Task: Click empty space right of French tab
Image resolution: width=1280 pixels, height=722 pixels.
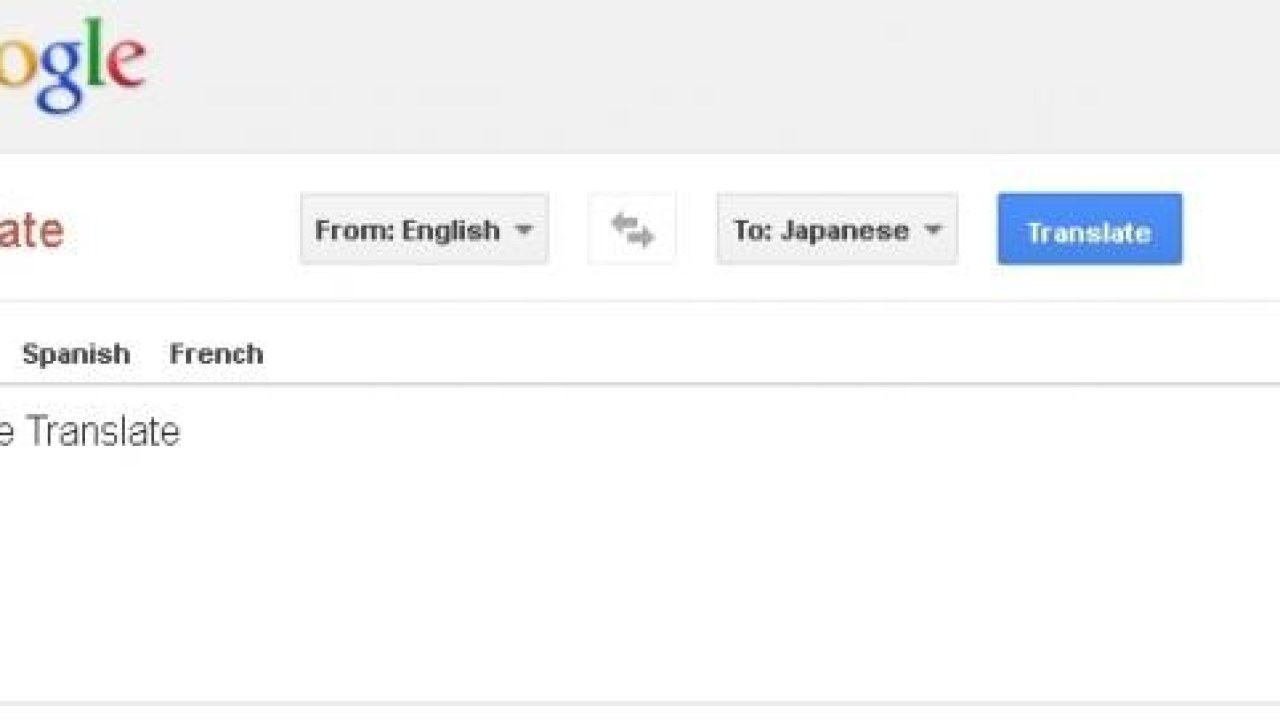Action: [x=770, y=354]
